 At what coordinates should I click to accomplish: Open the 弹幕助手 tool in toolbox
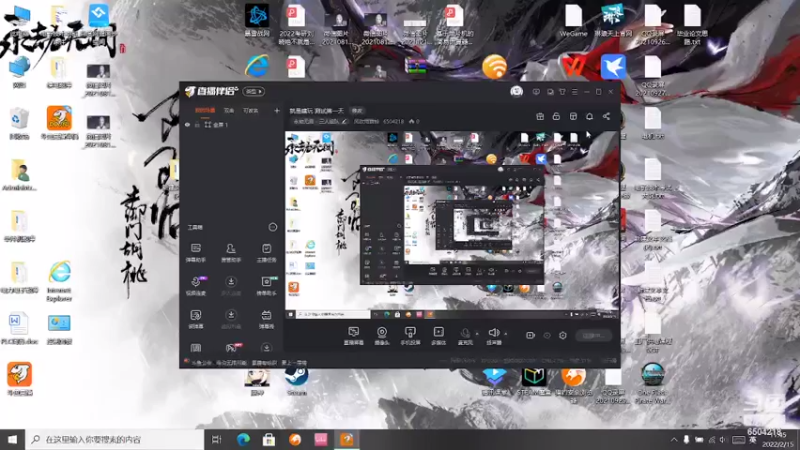coord(196,253)
